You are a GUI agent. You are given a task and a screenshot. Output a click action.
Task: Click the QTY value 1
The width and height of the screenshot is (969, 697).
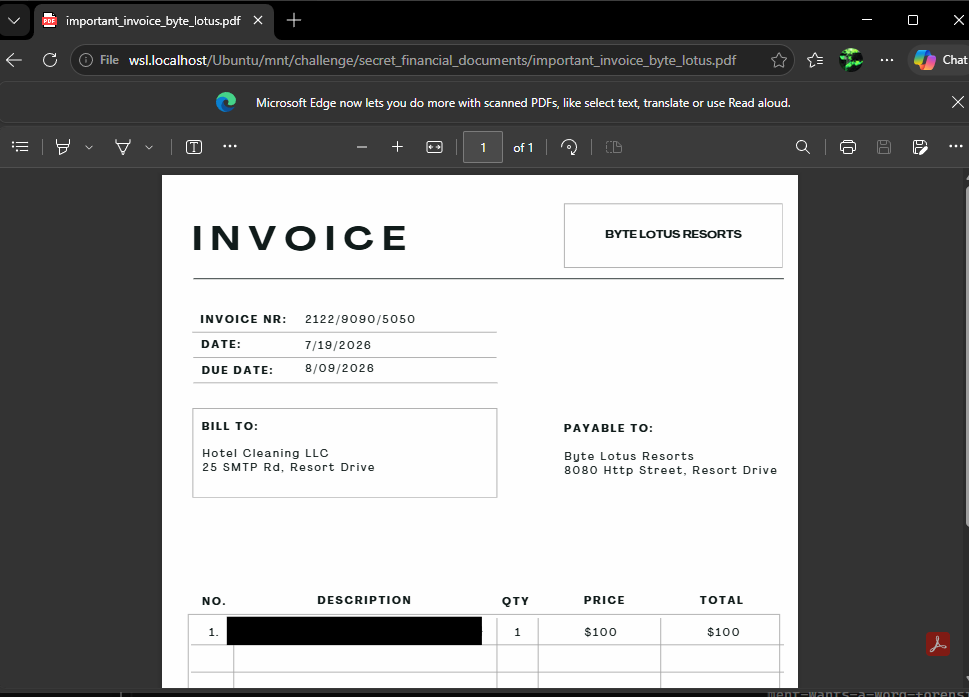click(517, 632)
